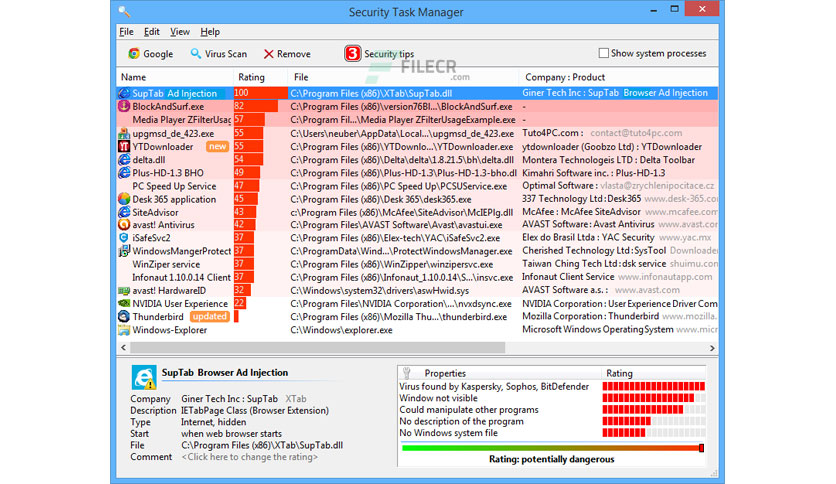Click the horizontal scrollbar thumb
The width and height of the screenshot is (836, 484).
tap(317, 348)
